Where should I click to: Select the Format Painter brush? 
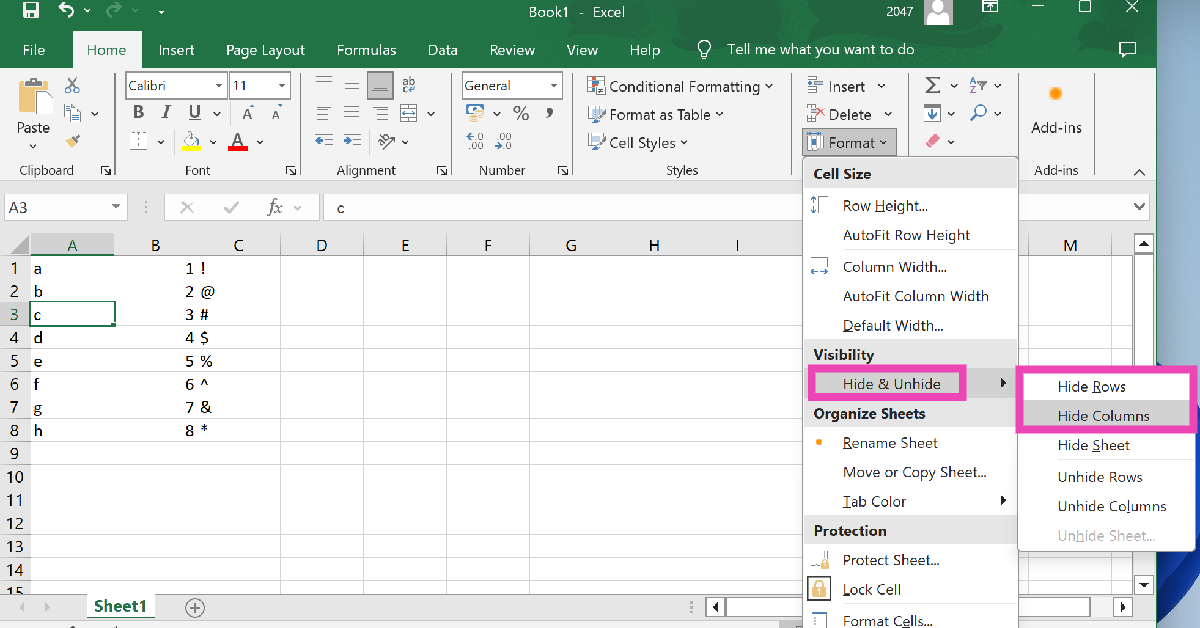[72, 141]
